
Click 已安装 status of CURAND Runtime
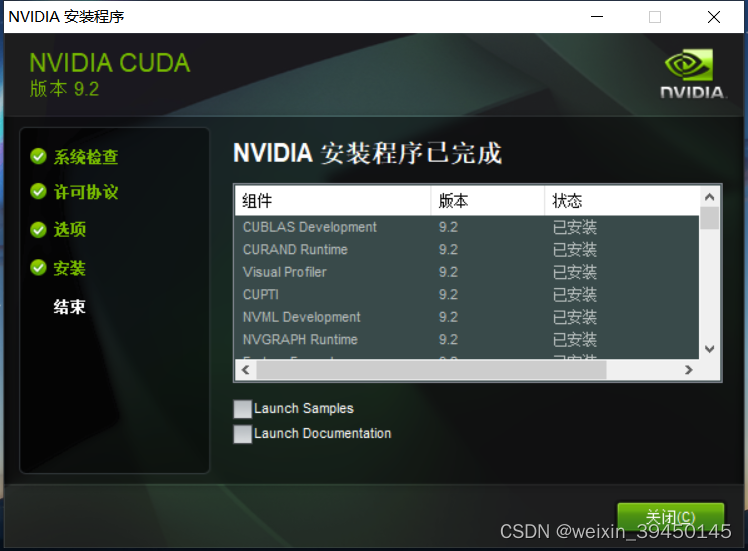(x=575, y=250)
